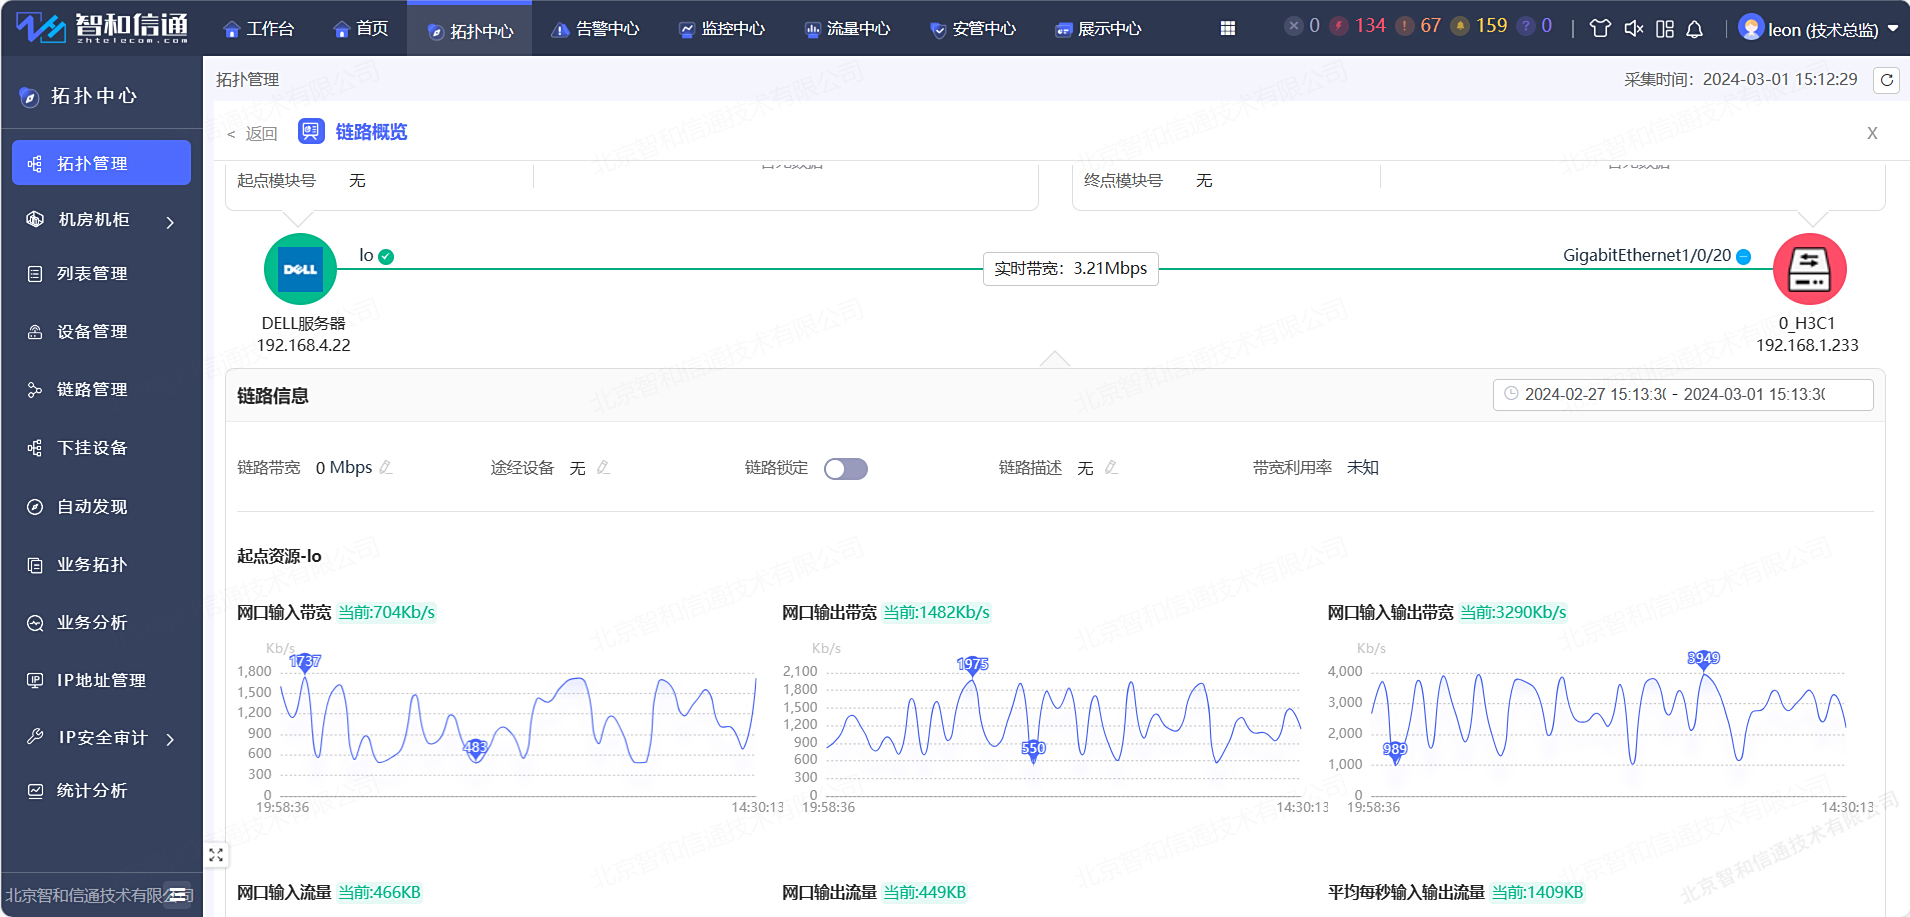The height and width of the screenshot is (917, 1910).
Task: Switch to 监控中心 tab
Action: point(721,29)
